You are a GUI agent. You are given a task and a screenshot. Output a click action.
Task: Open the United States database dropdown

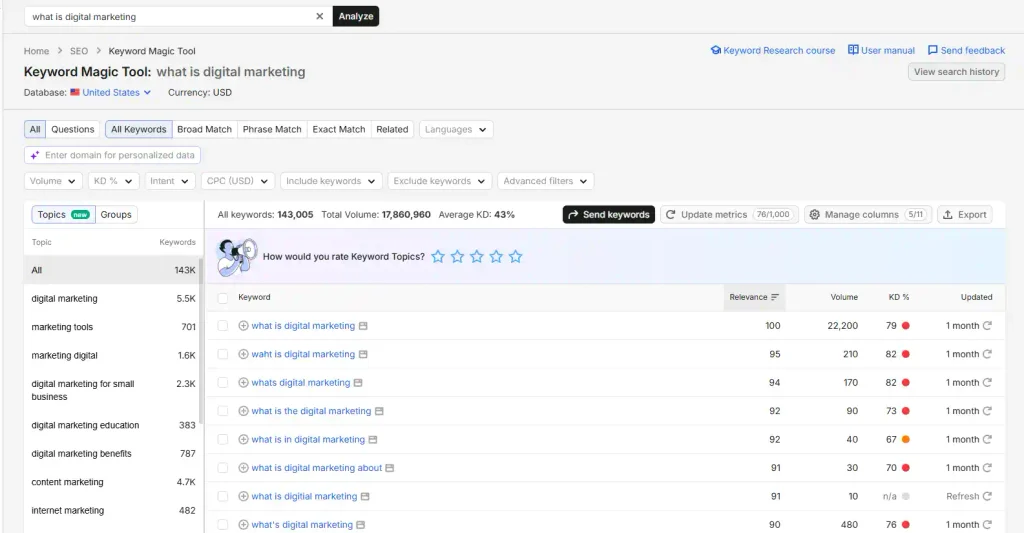(111, 93)
